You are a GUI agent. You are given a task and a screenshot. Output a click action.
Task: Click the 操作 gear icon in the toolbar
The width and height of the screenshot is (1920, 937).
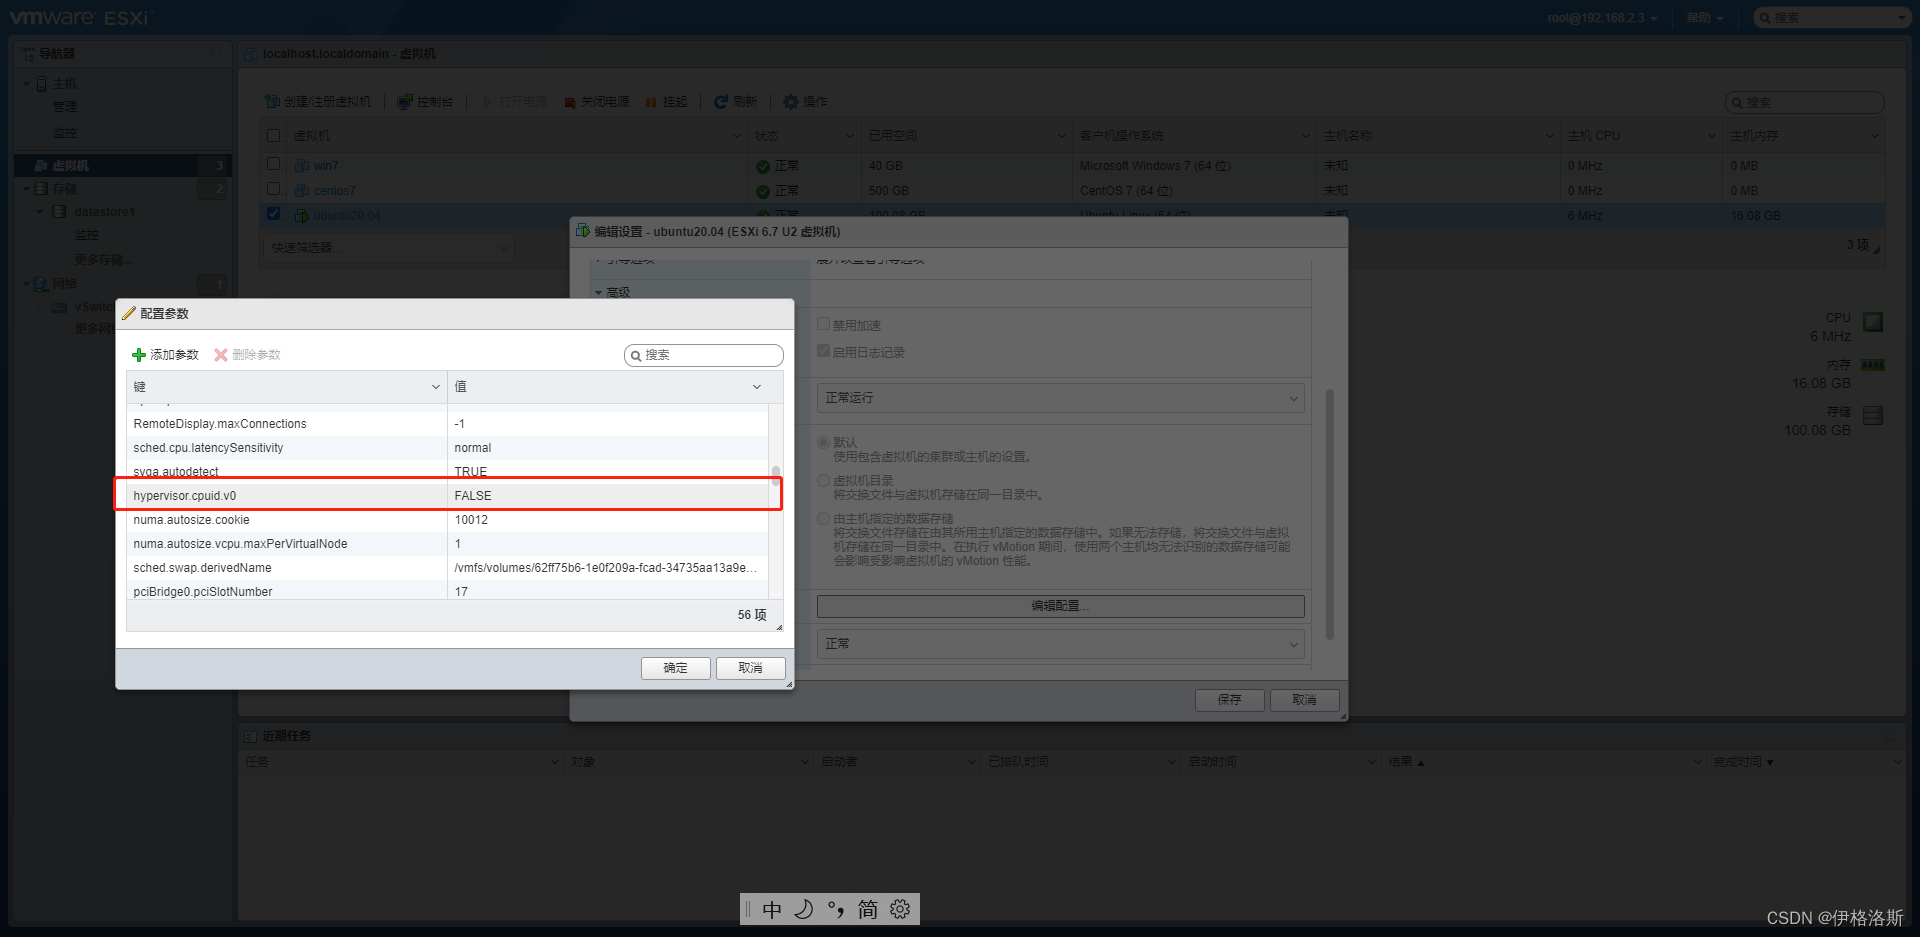coord(791,102)
